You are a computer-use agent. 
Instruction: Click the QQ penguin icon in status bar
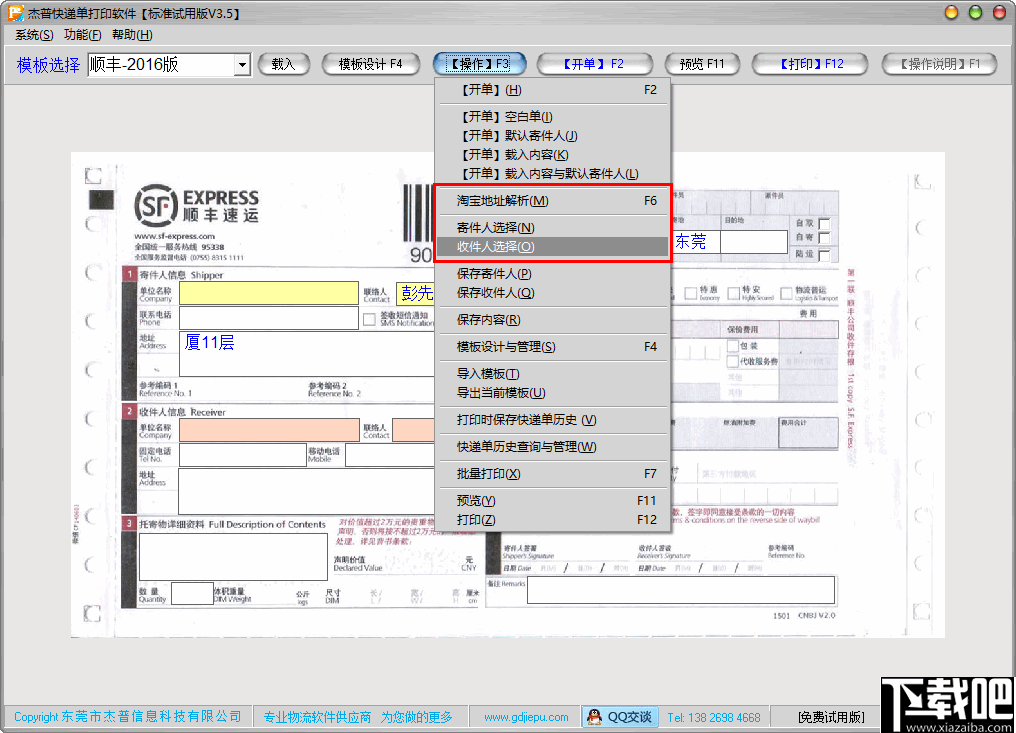(594, 717)
